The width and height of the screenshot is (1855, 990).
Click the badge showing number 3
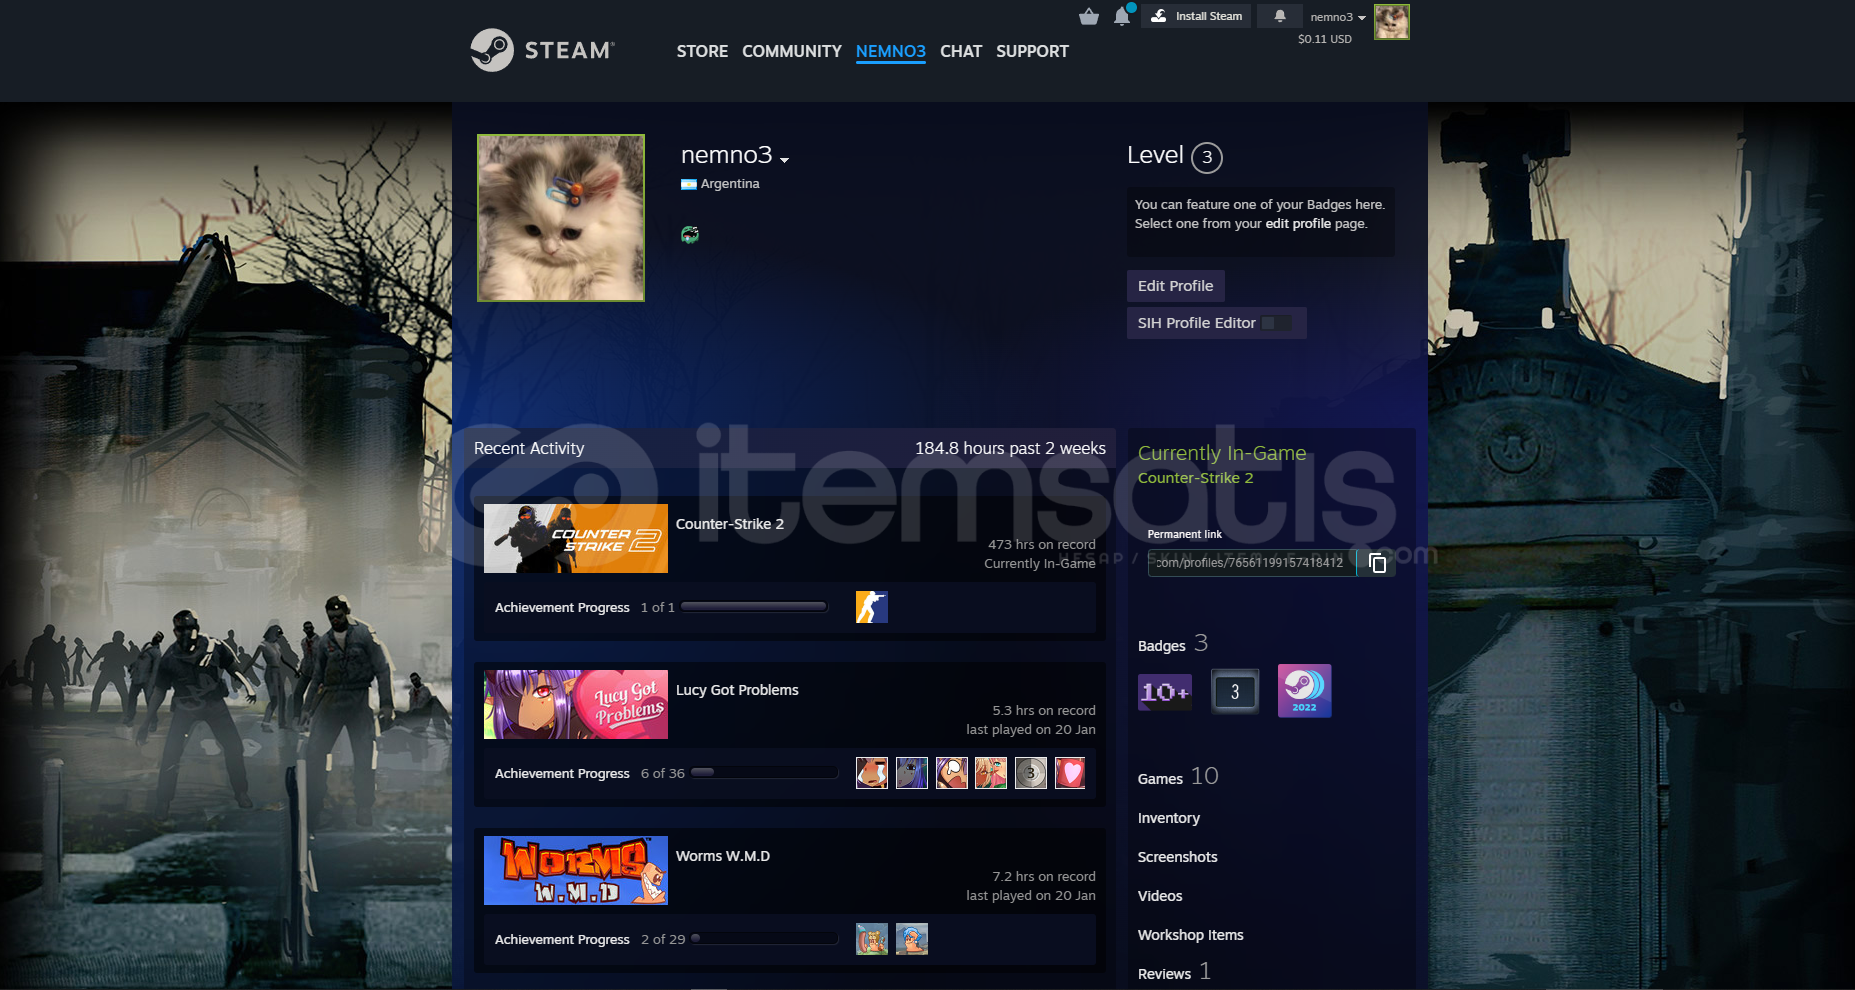(1235, 692)
